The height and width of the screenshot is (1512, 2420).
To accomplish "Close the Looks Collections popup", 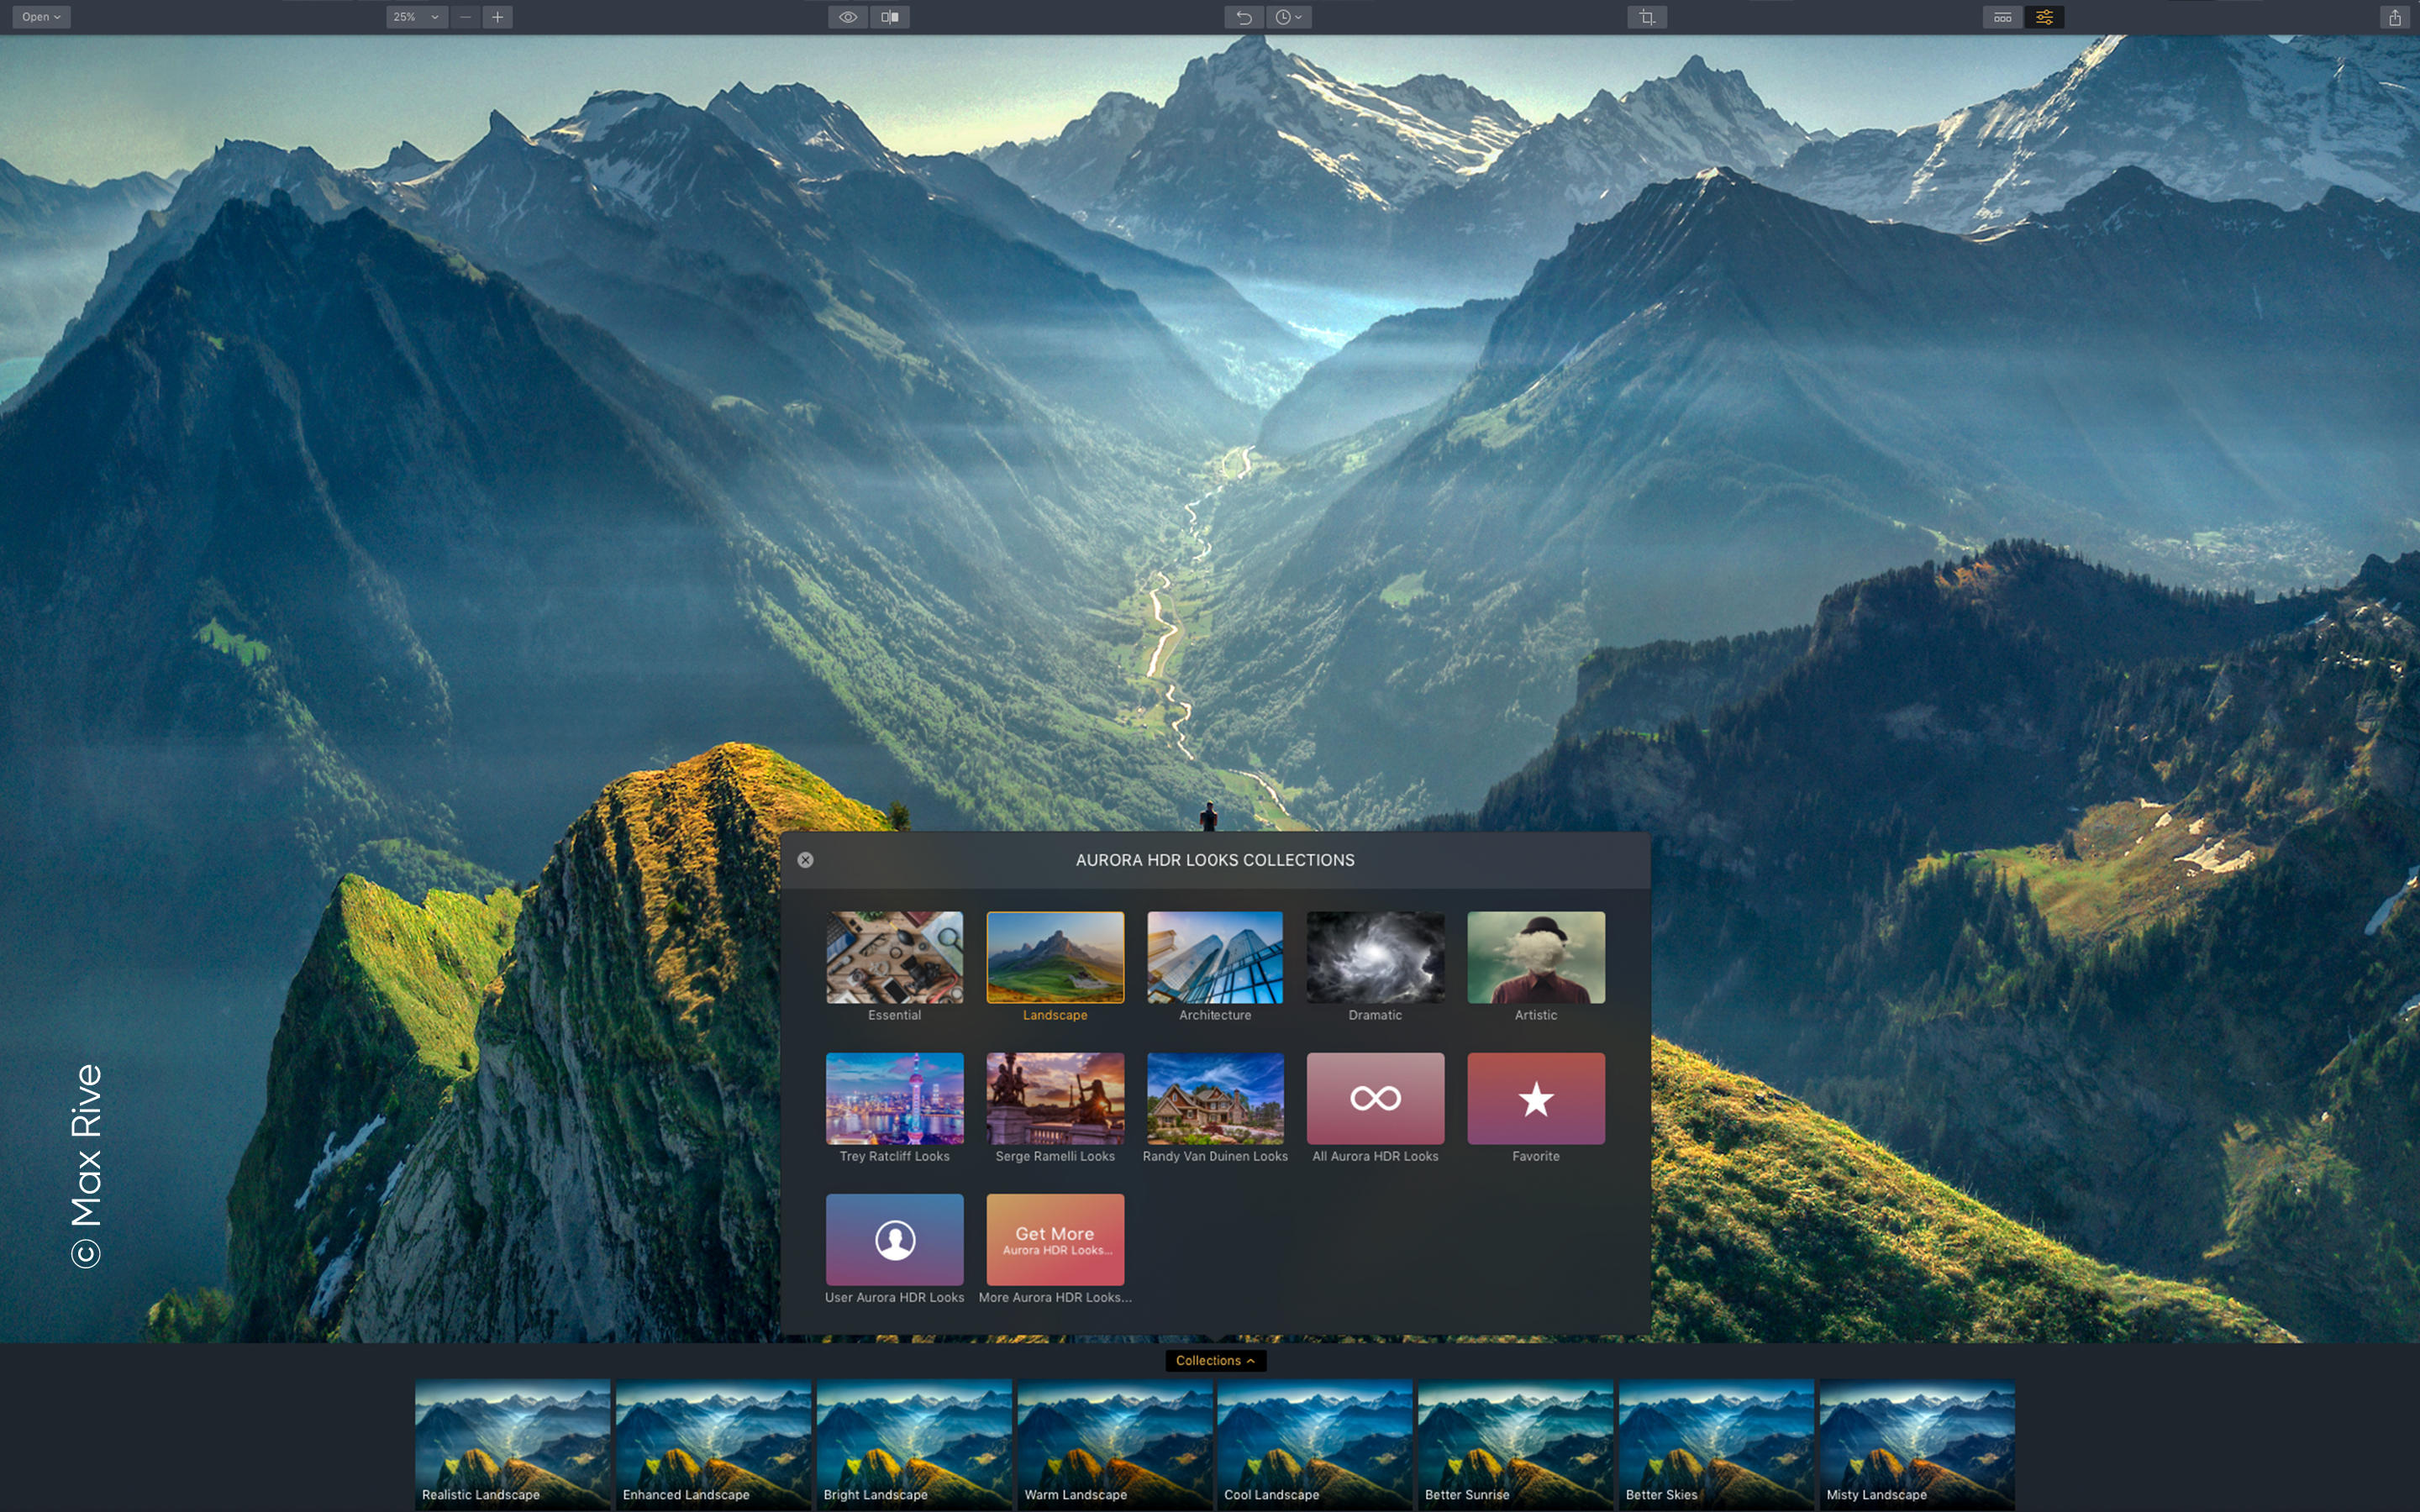I will [805, 860].
